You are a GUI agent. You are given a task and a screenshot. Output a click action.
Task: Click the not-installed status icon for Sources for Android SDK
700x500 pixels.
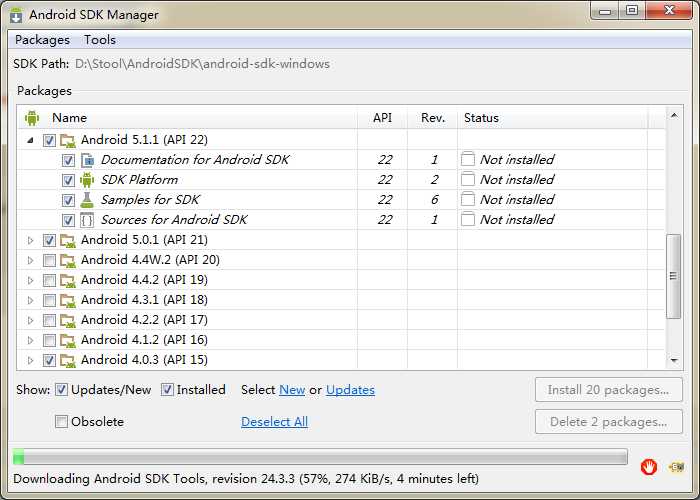pos(468,219)
